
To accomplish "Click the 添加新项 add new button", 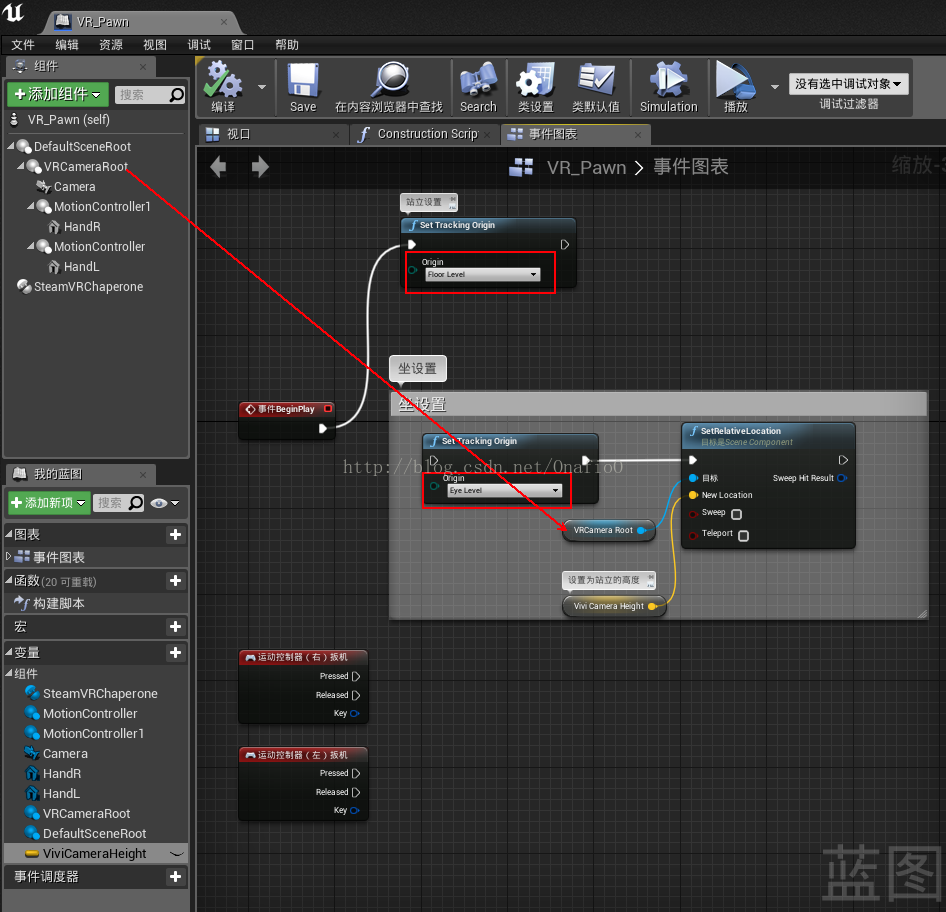I will tap(49, 503).
